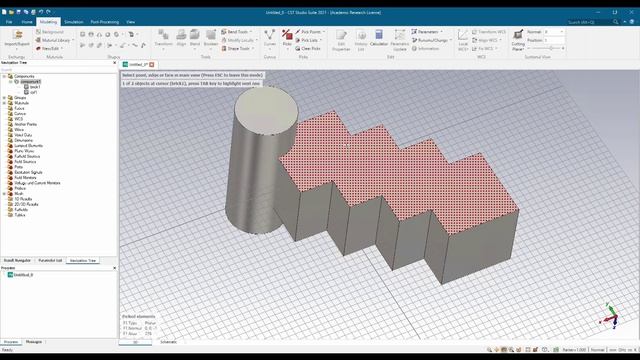
Task: Click Clear Picks
Action: click(308, 48)
